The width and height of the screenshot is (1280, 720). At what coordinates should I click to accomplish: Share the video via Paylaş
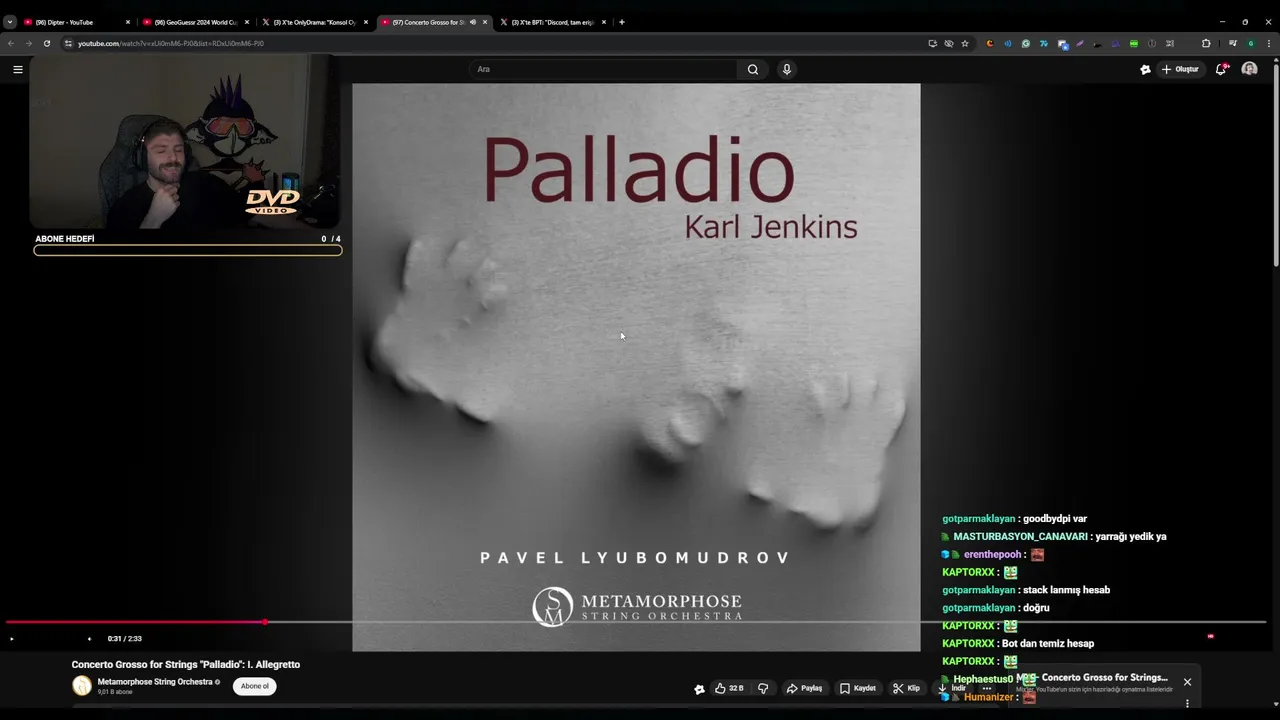(x=804, y=688)
